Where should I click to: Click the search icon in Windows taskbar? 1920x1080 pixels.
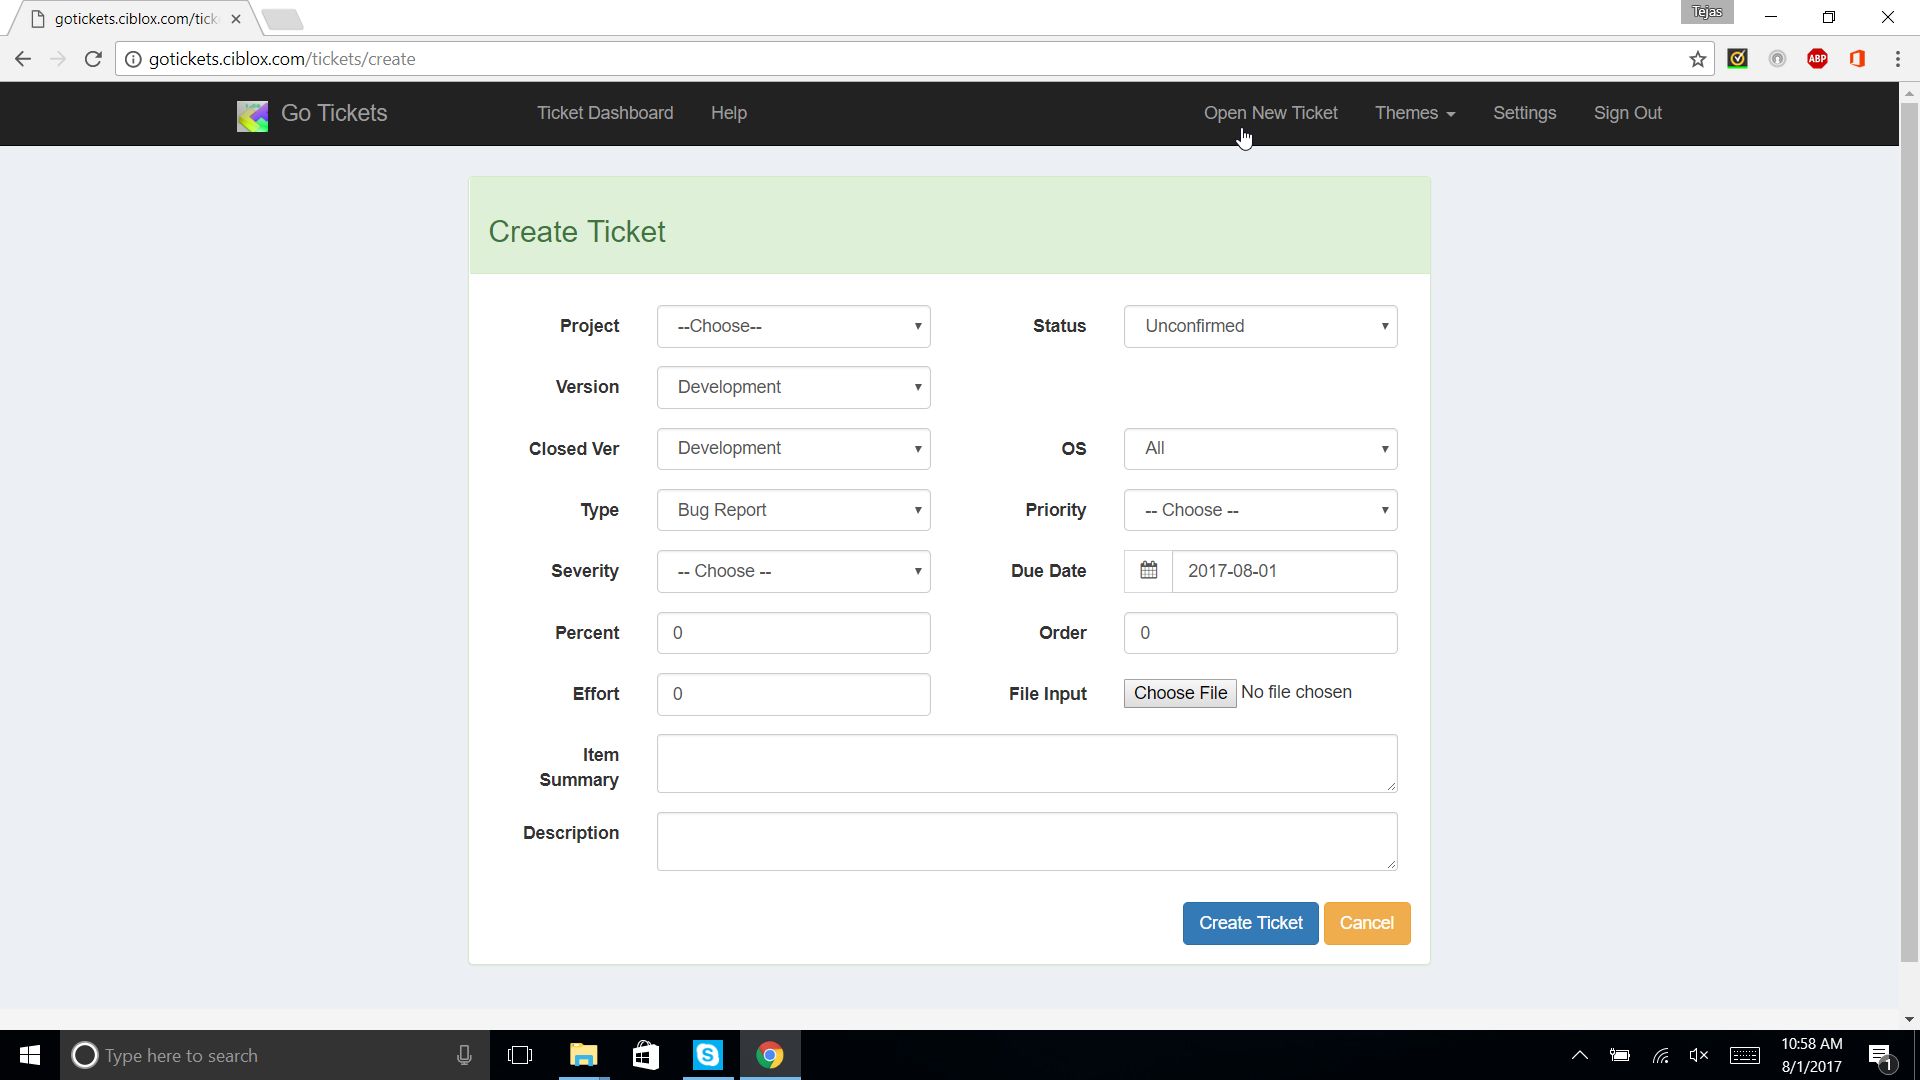(x=86, y=1055)
